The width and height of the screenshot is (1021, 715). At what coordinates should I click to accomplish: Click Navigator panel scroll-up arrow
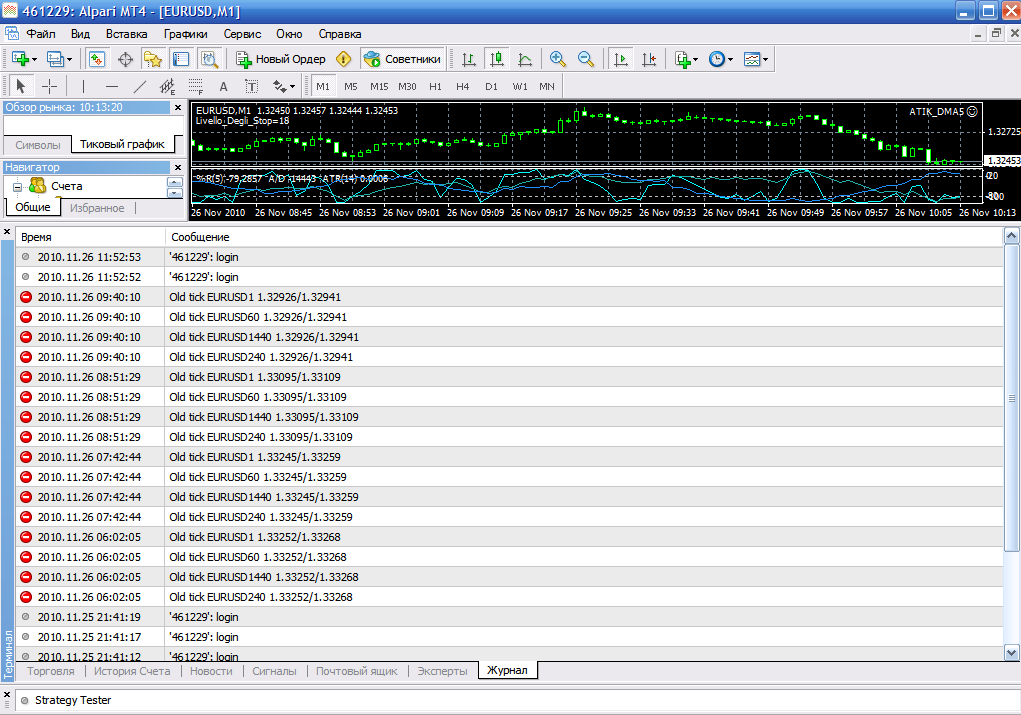point(175,182)
